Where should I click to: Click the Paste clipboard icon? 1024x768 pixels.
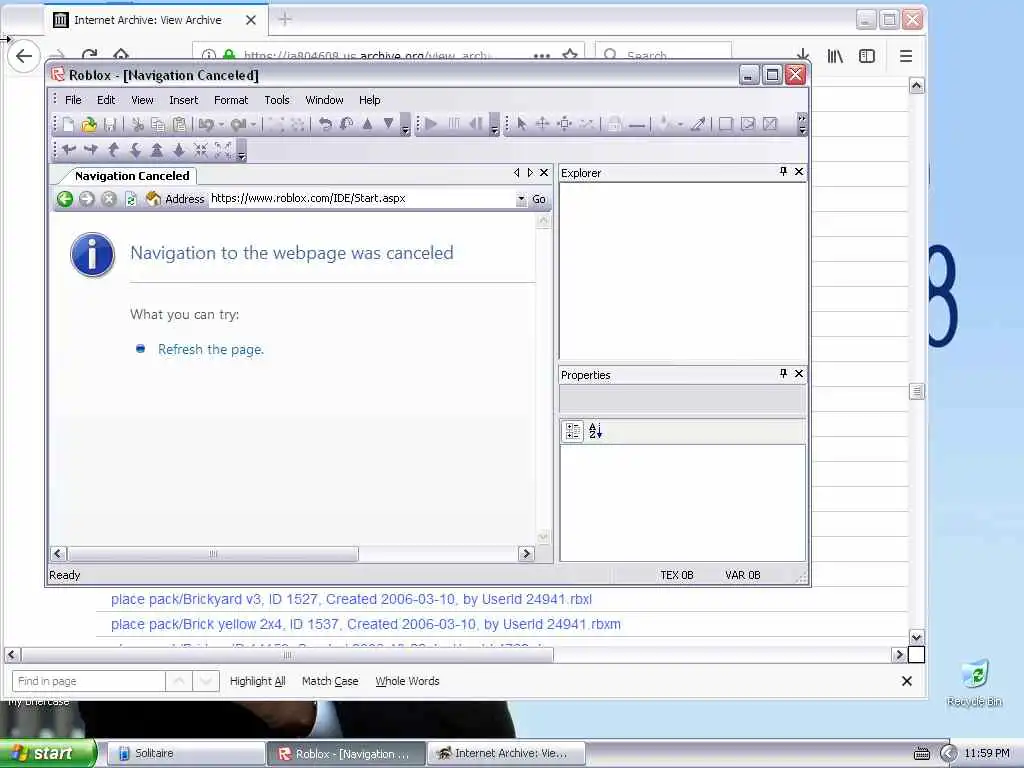click(180, 124)
